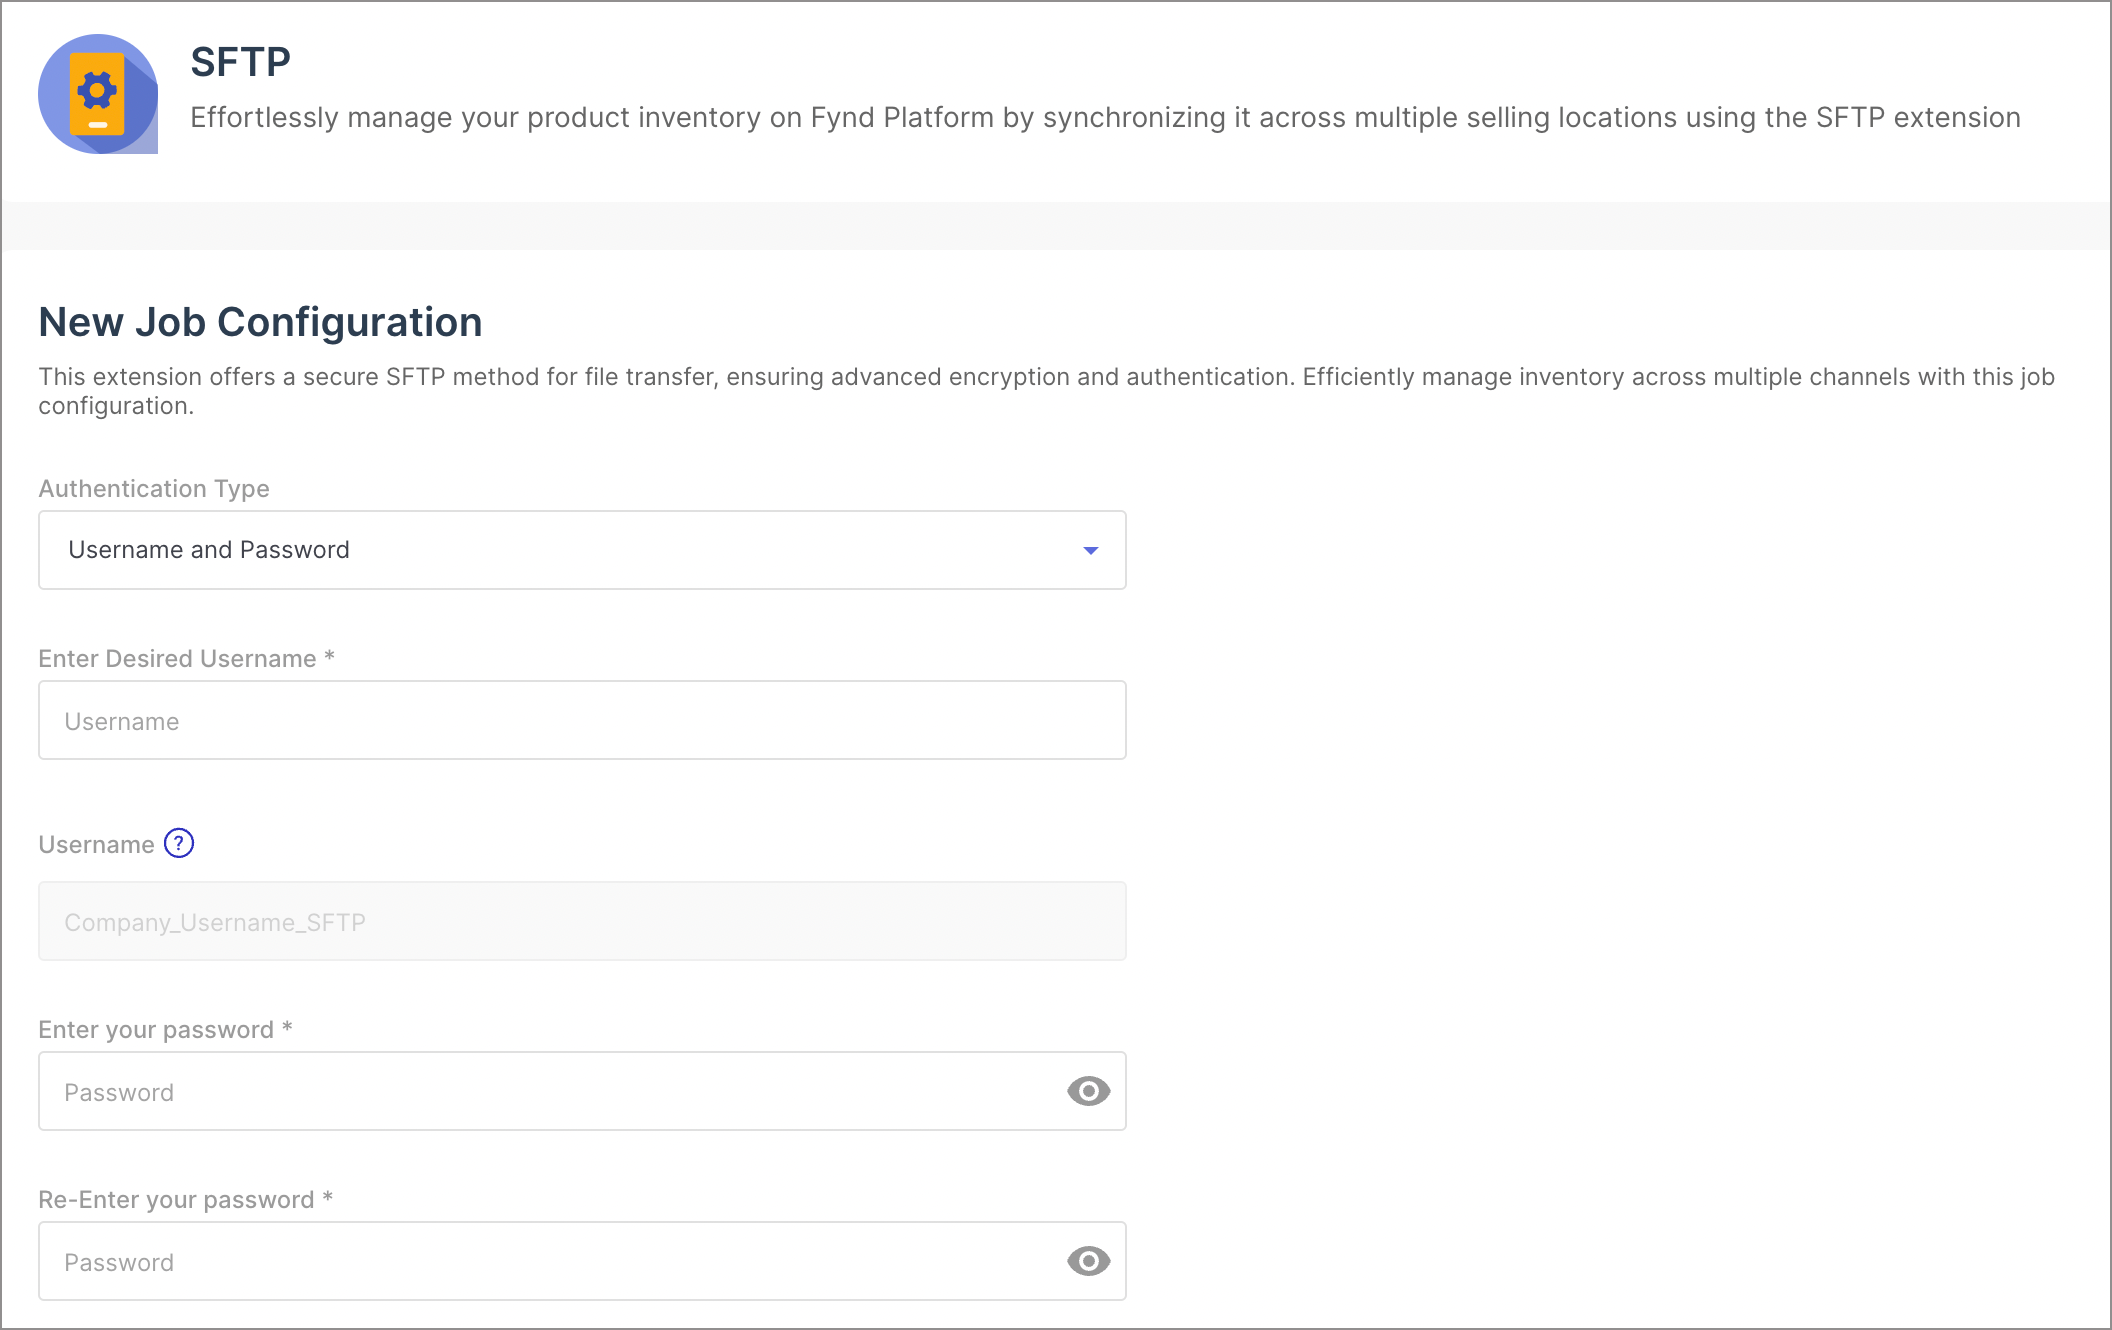Click the Enter Desired Username label

tap(186, 659)
